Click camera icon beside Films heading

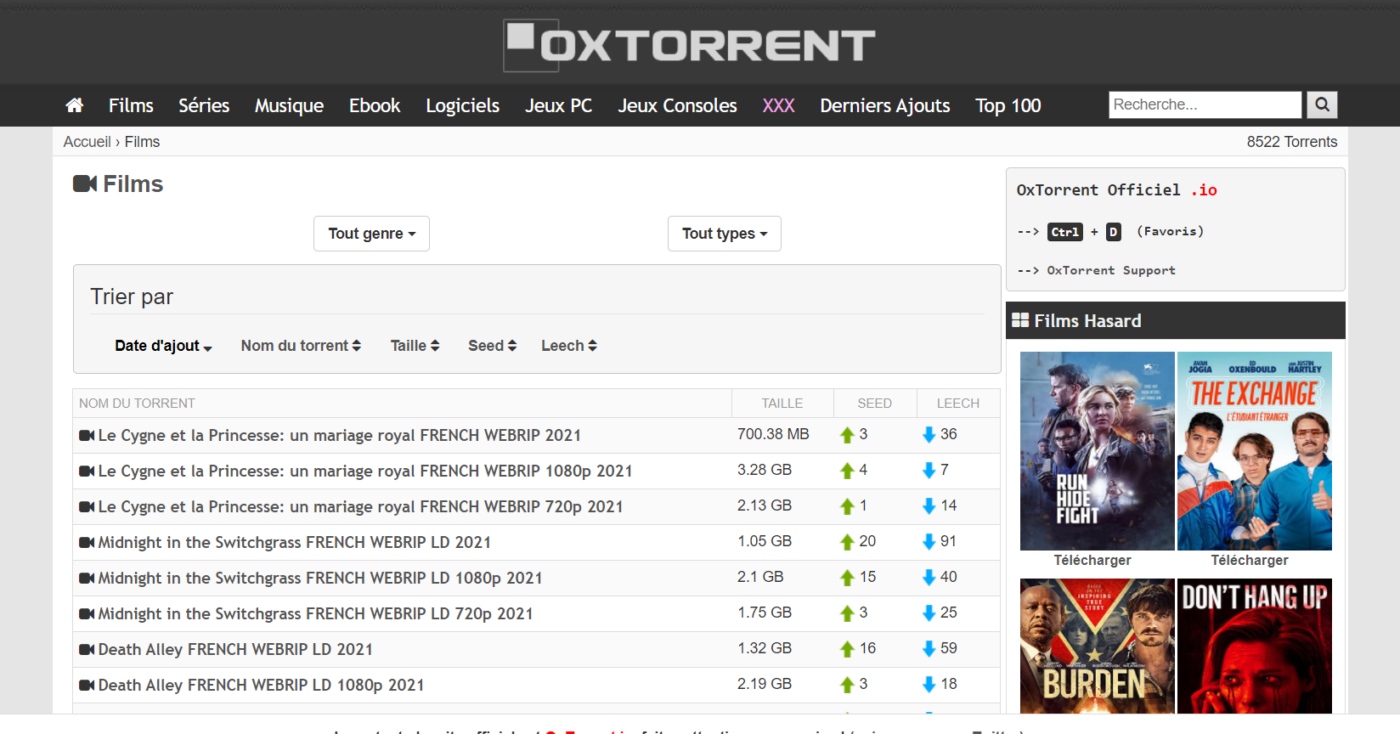click(85, 184)
